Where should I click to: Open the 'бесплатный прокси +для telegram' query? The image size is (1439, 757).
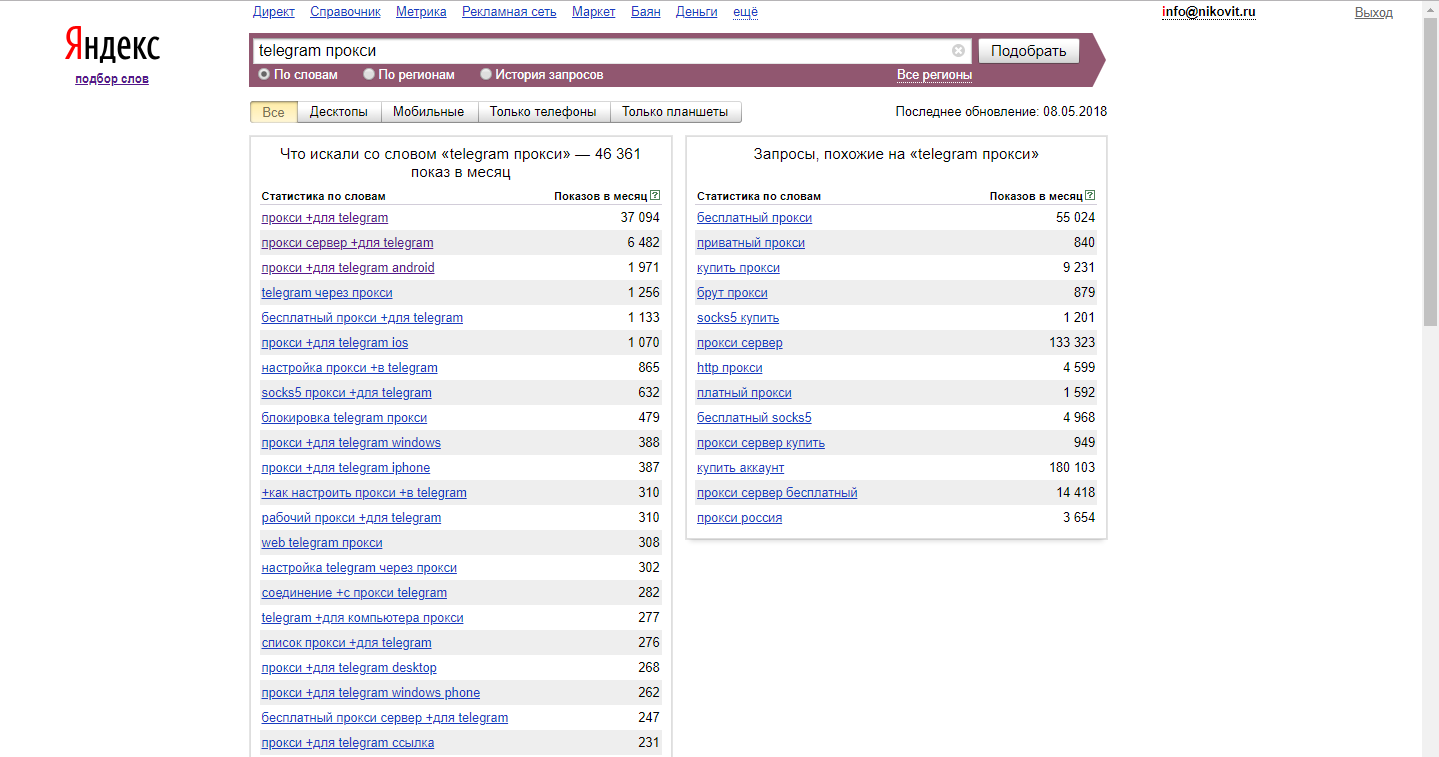[362, 318]
